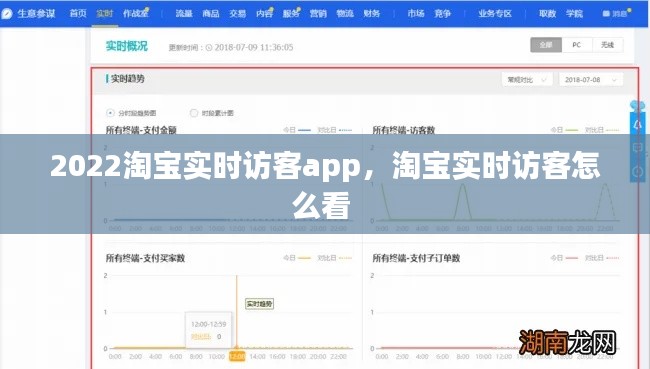This screenshot has width=650, height=369.
Task: Switch to PC terminal toggle
Action: click(x=577, y=45)
